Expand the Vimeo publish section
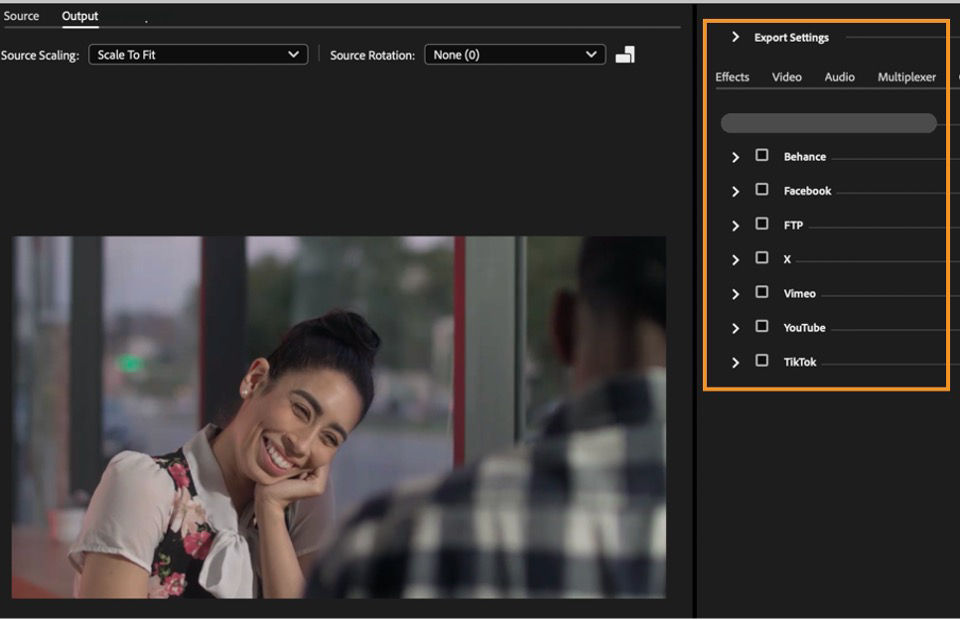This screenshot has width=960, height=620. pos(735,294)
